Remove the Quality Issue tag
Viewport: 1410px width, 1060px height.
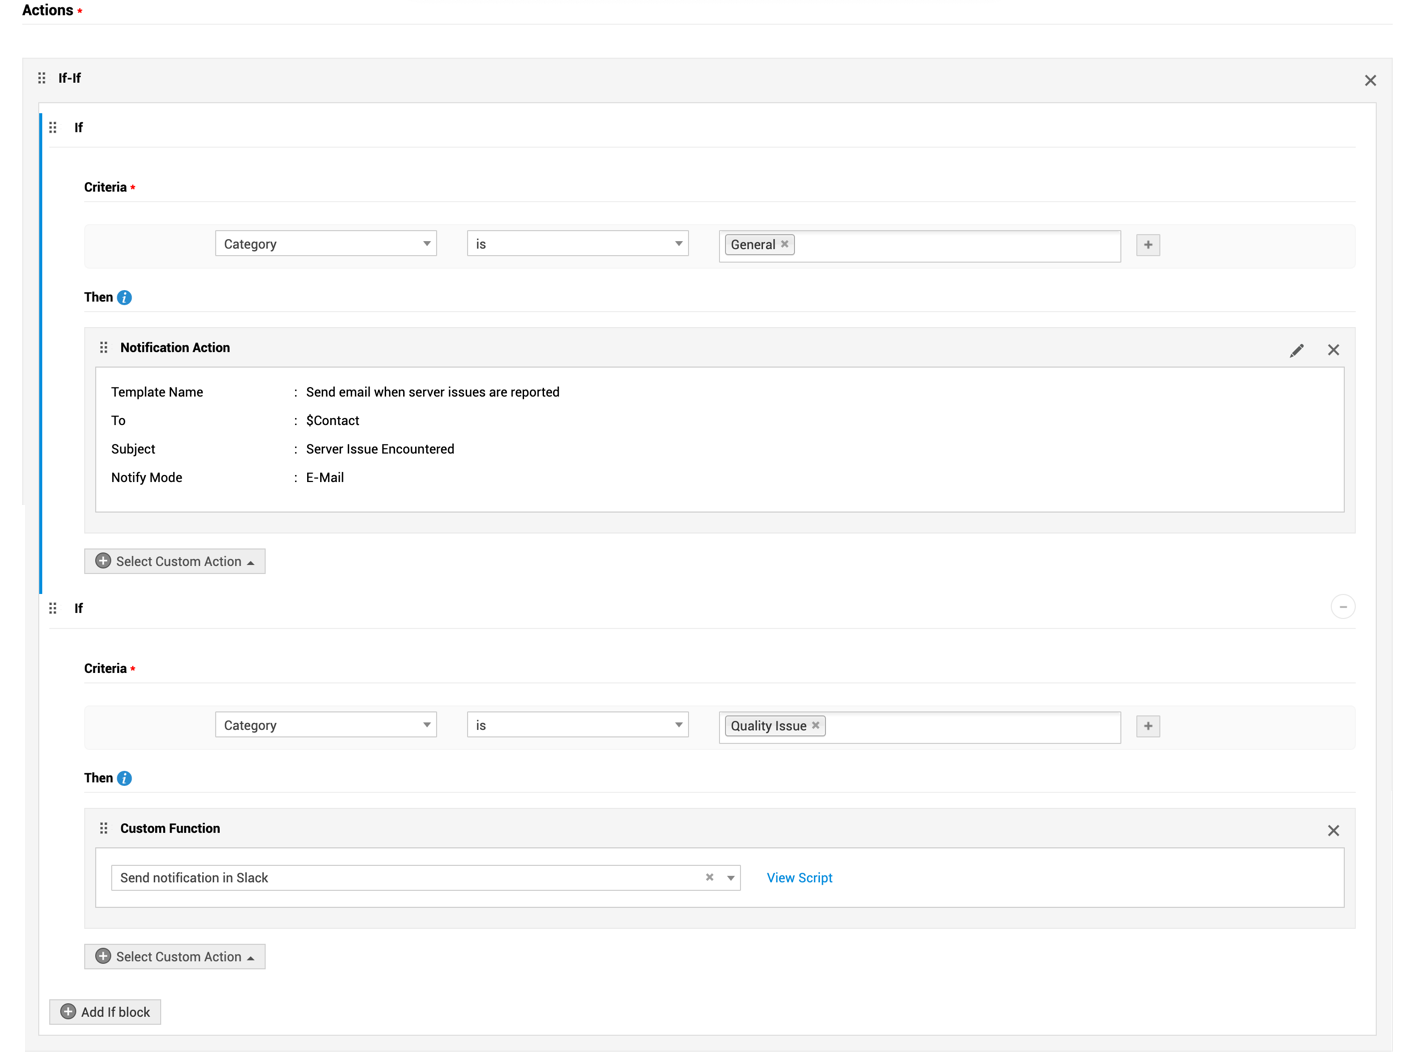pos(816,726)
